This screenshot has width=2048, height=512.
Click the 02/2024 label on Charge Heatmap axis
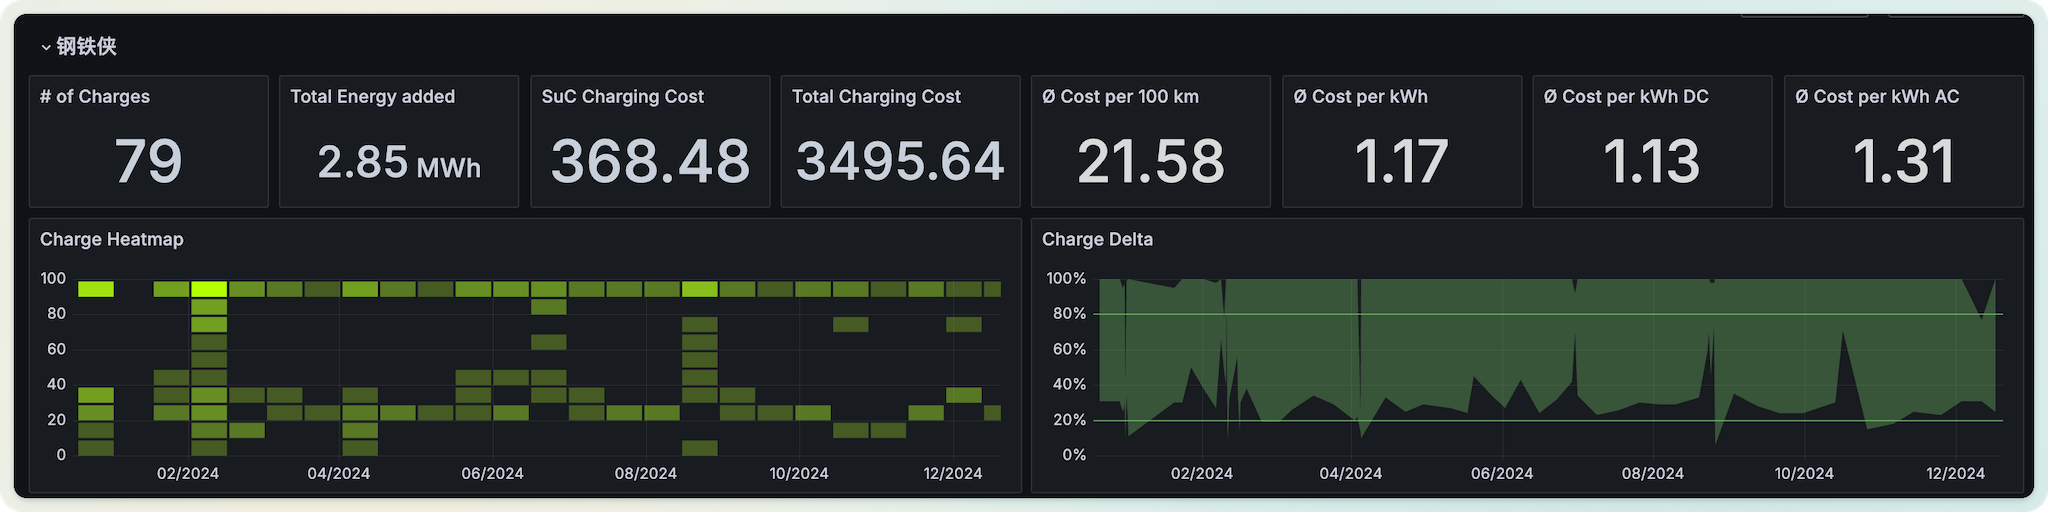point(188,473)
